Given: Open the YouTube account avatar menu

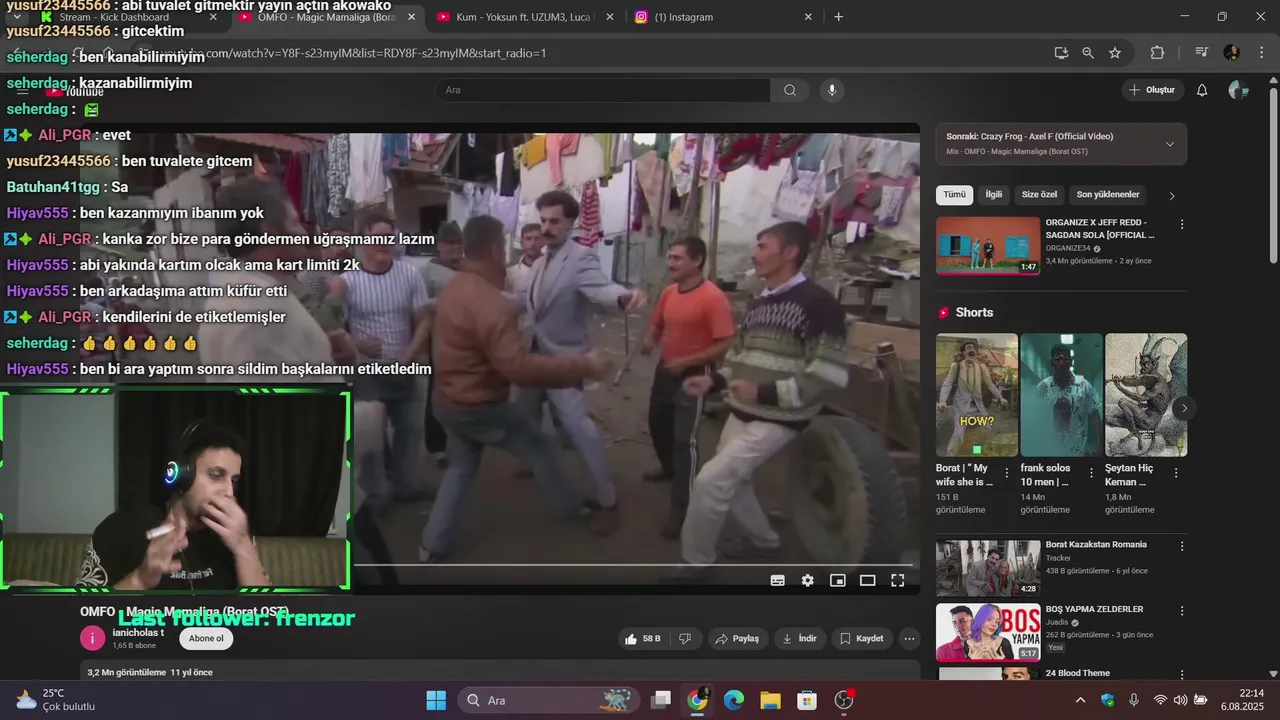Looking at the screenshot, I should (1238, 90).
